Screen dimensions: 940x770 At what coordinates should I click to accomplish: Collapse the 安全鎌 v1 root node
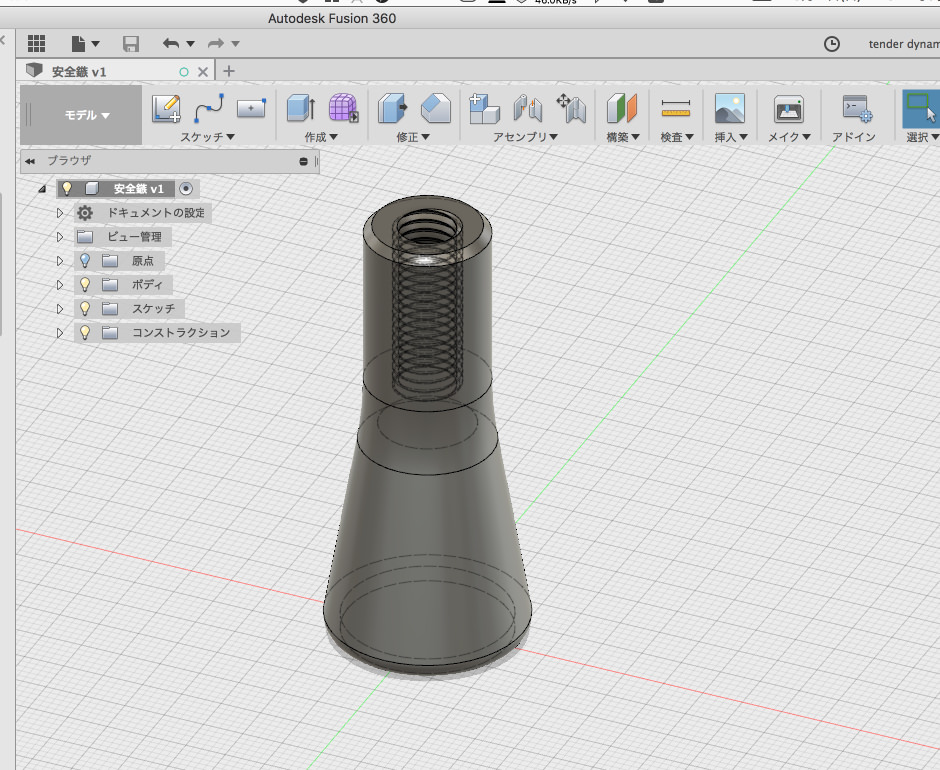(x=42, y=189)
